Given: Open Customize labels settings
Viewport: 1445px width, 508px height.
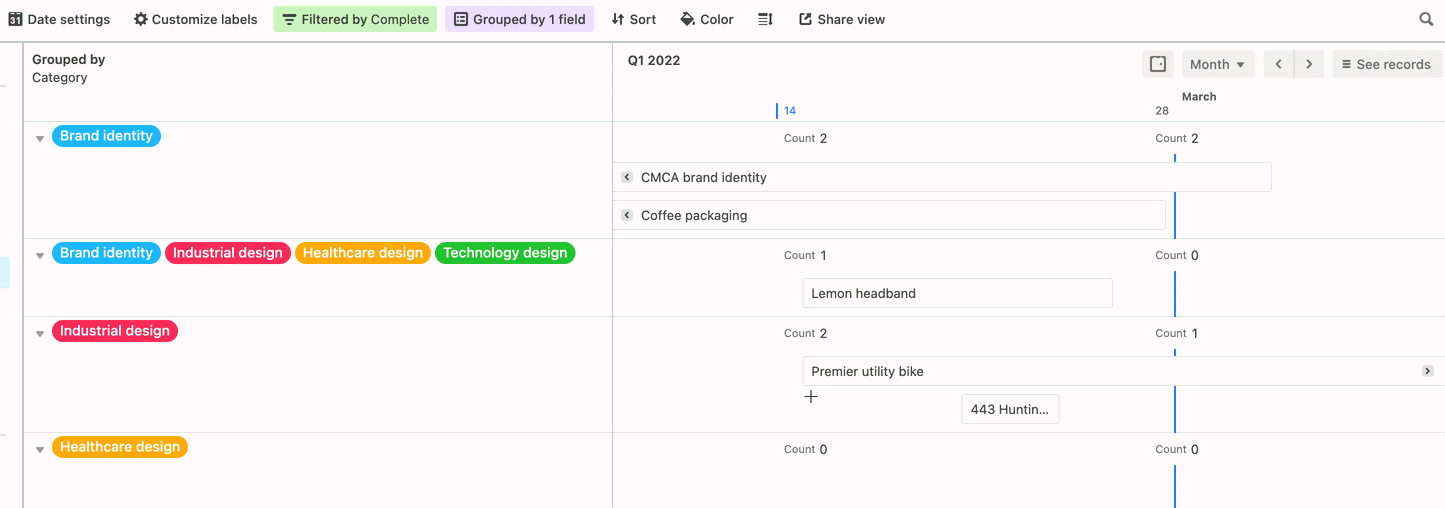Looking at the screenshot, I should tap(196, 19).
